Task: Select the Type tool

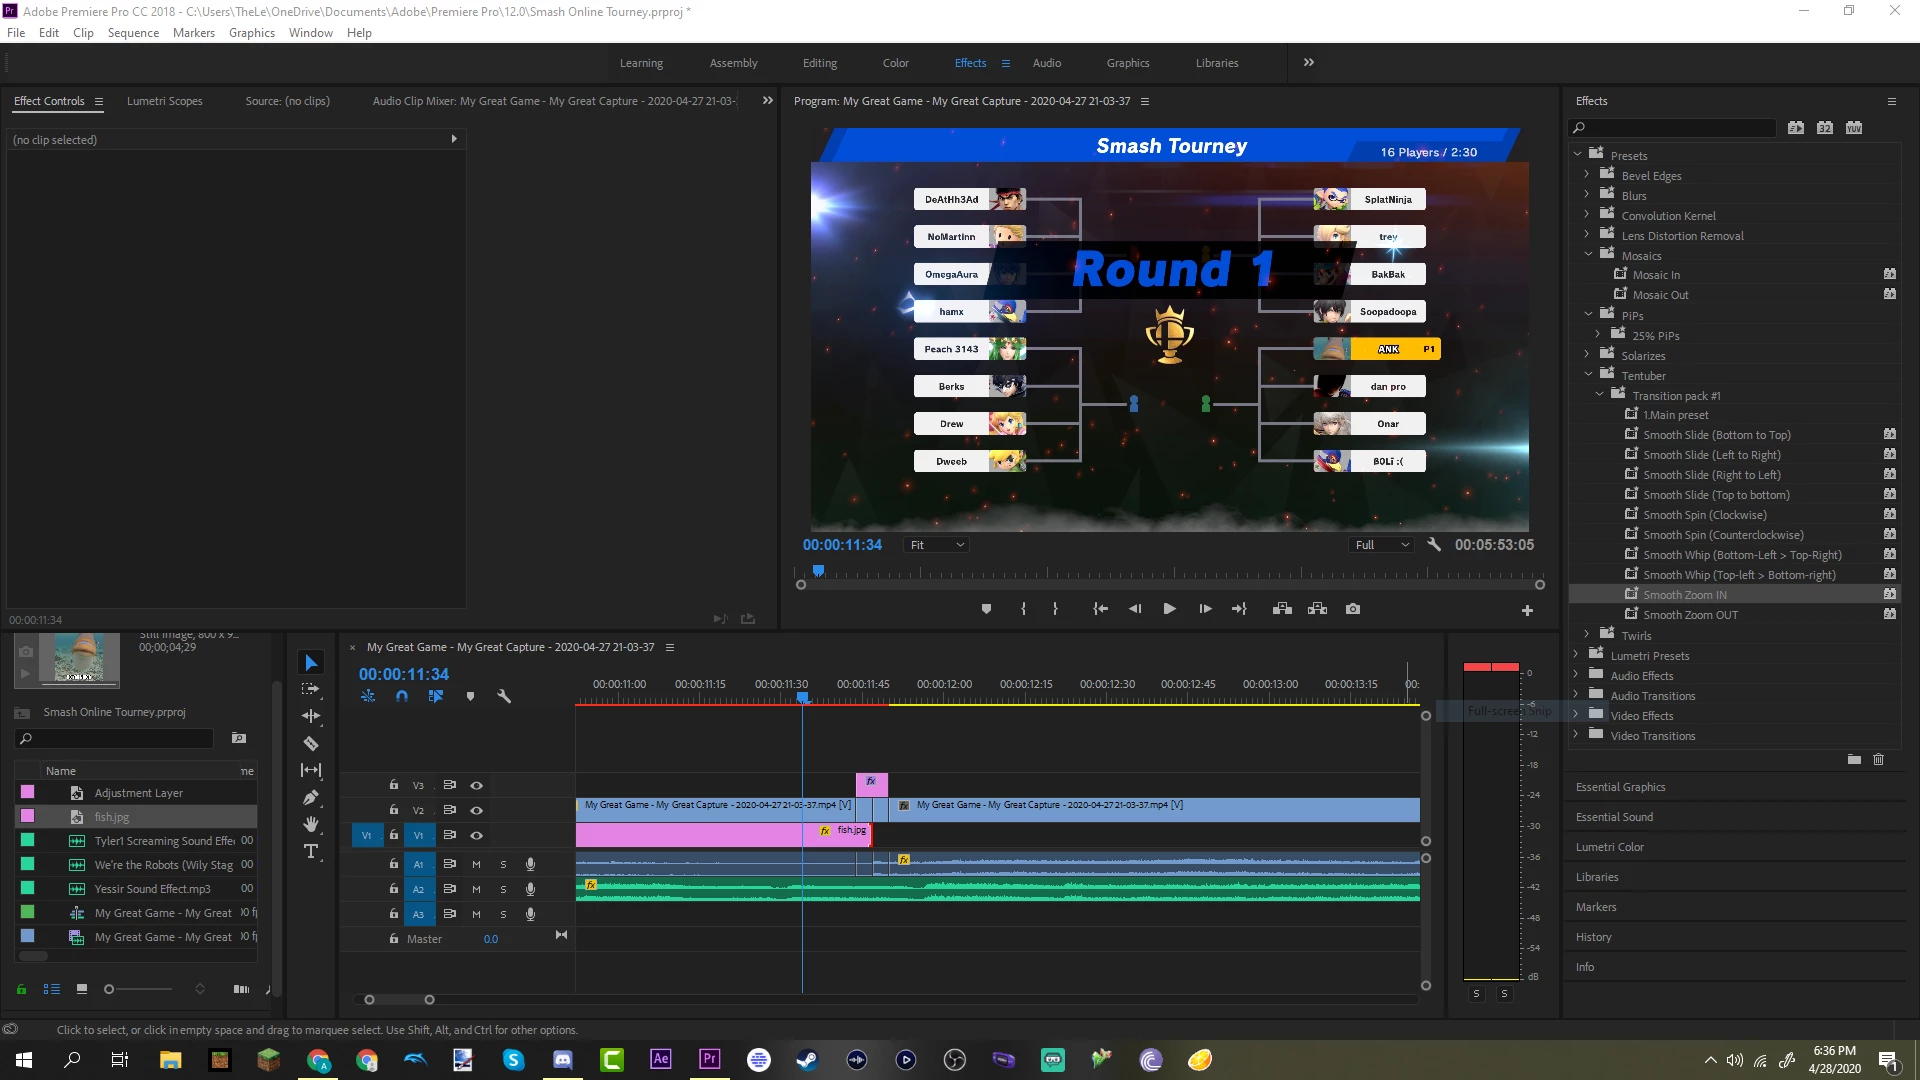Action: coord(311,851)
